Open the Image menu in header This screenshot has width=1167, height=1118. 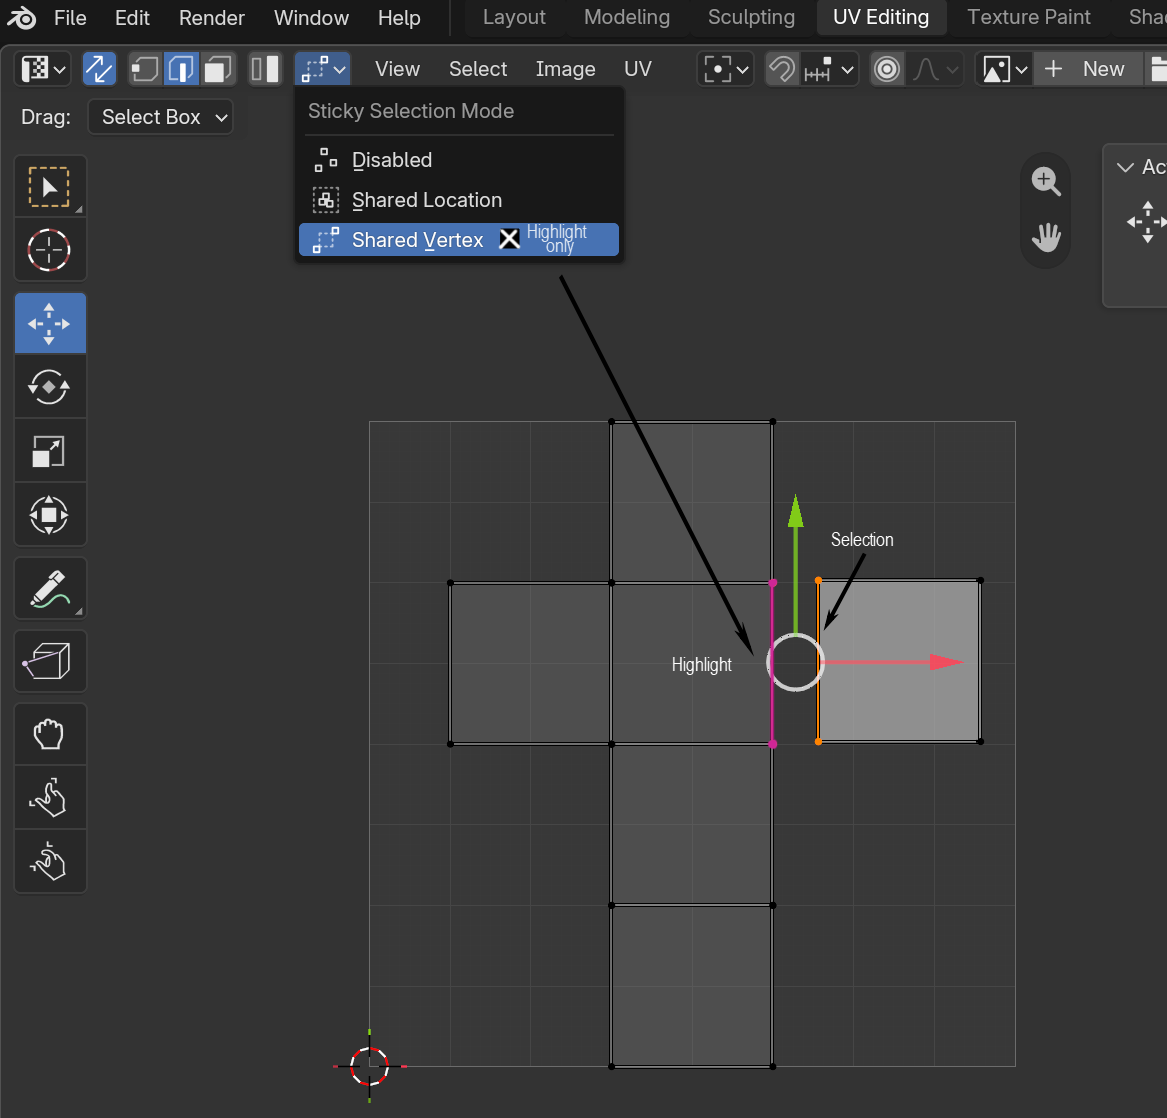coord(566,69)
